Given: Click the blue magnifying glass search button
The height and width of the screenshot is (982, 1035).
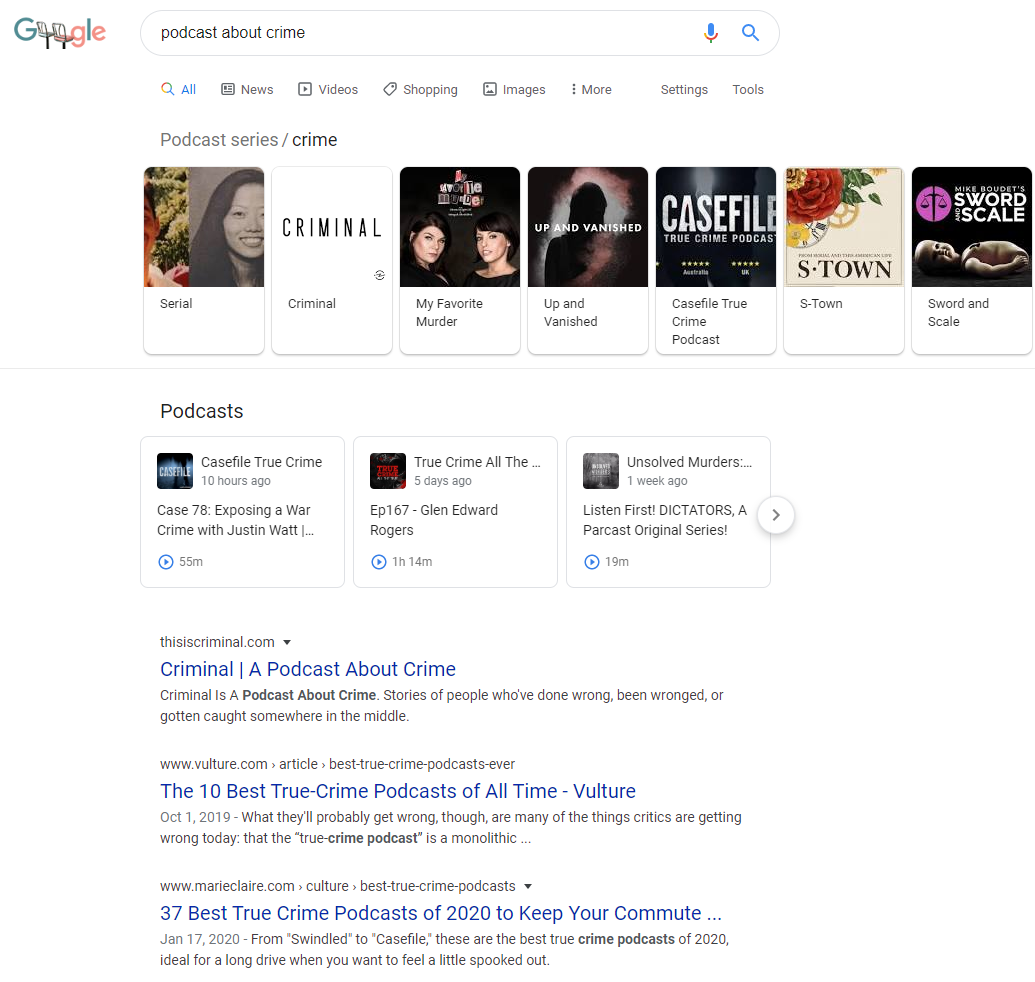Looking at the screenshot, I should [x=750, y=33].
